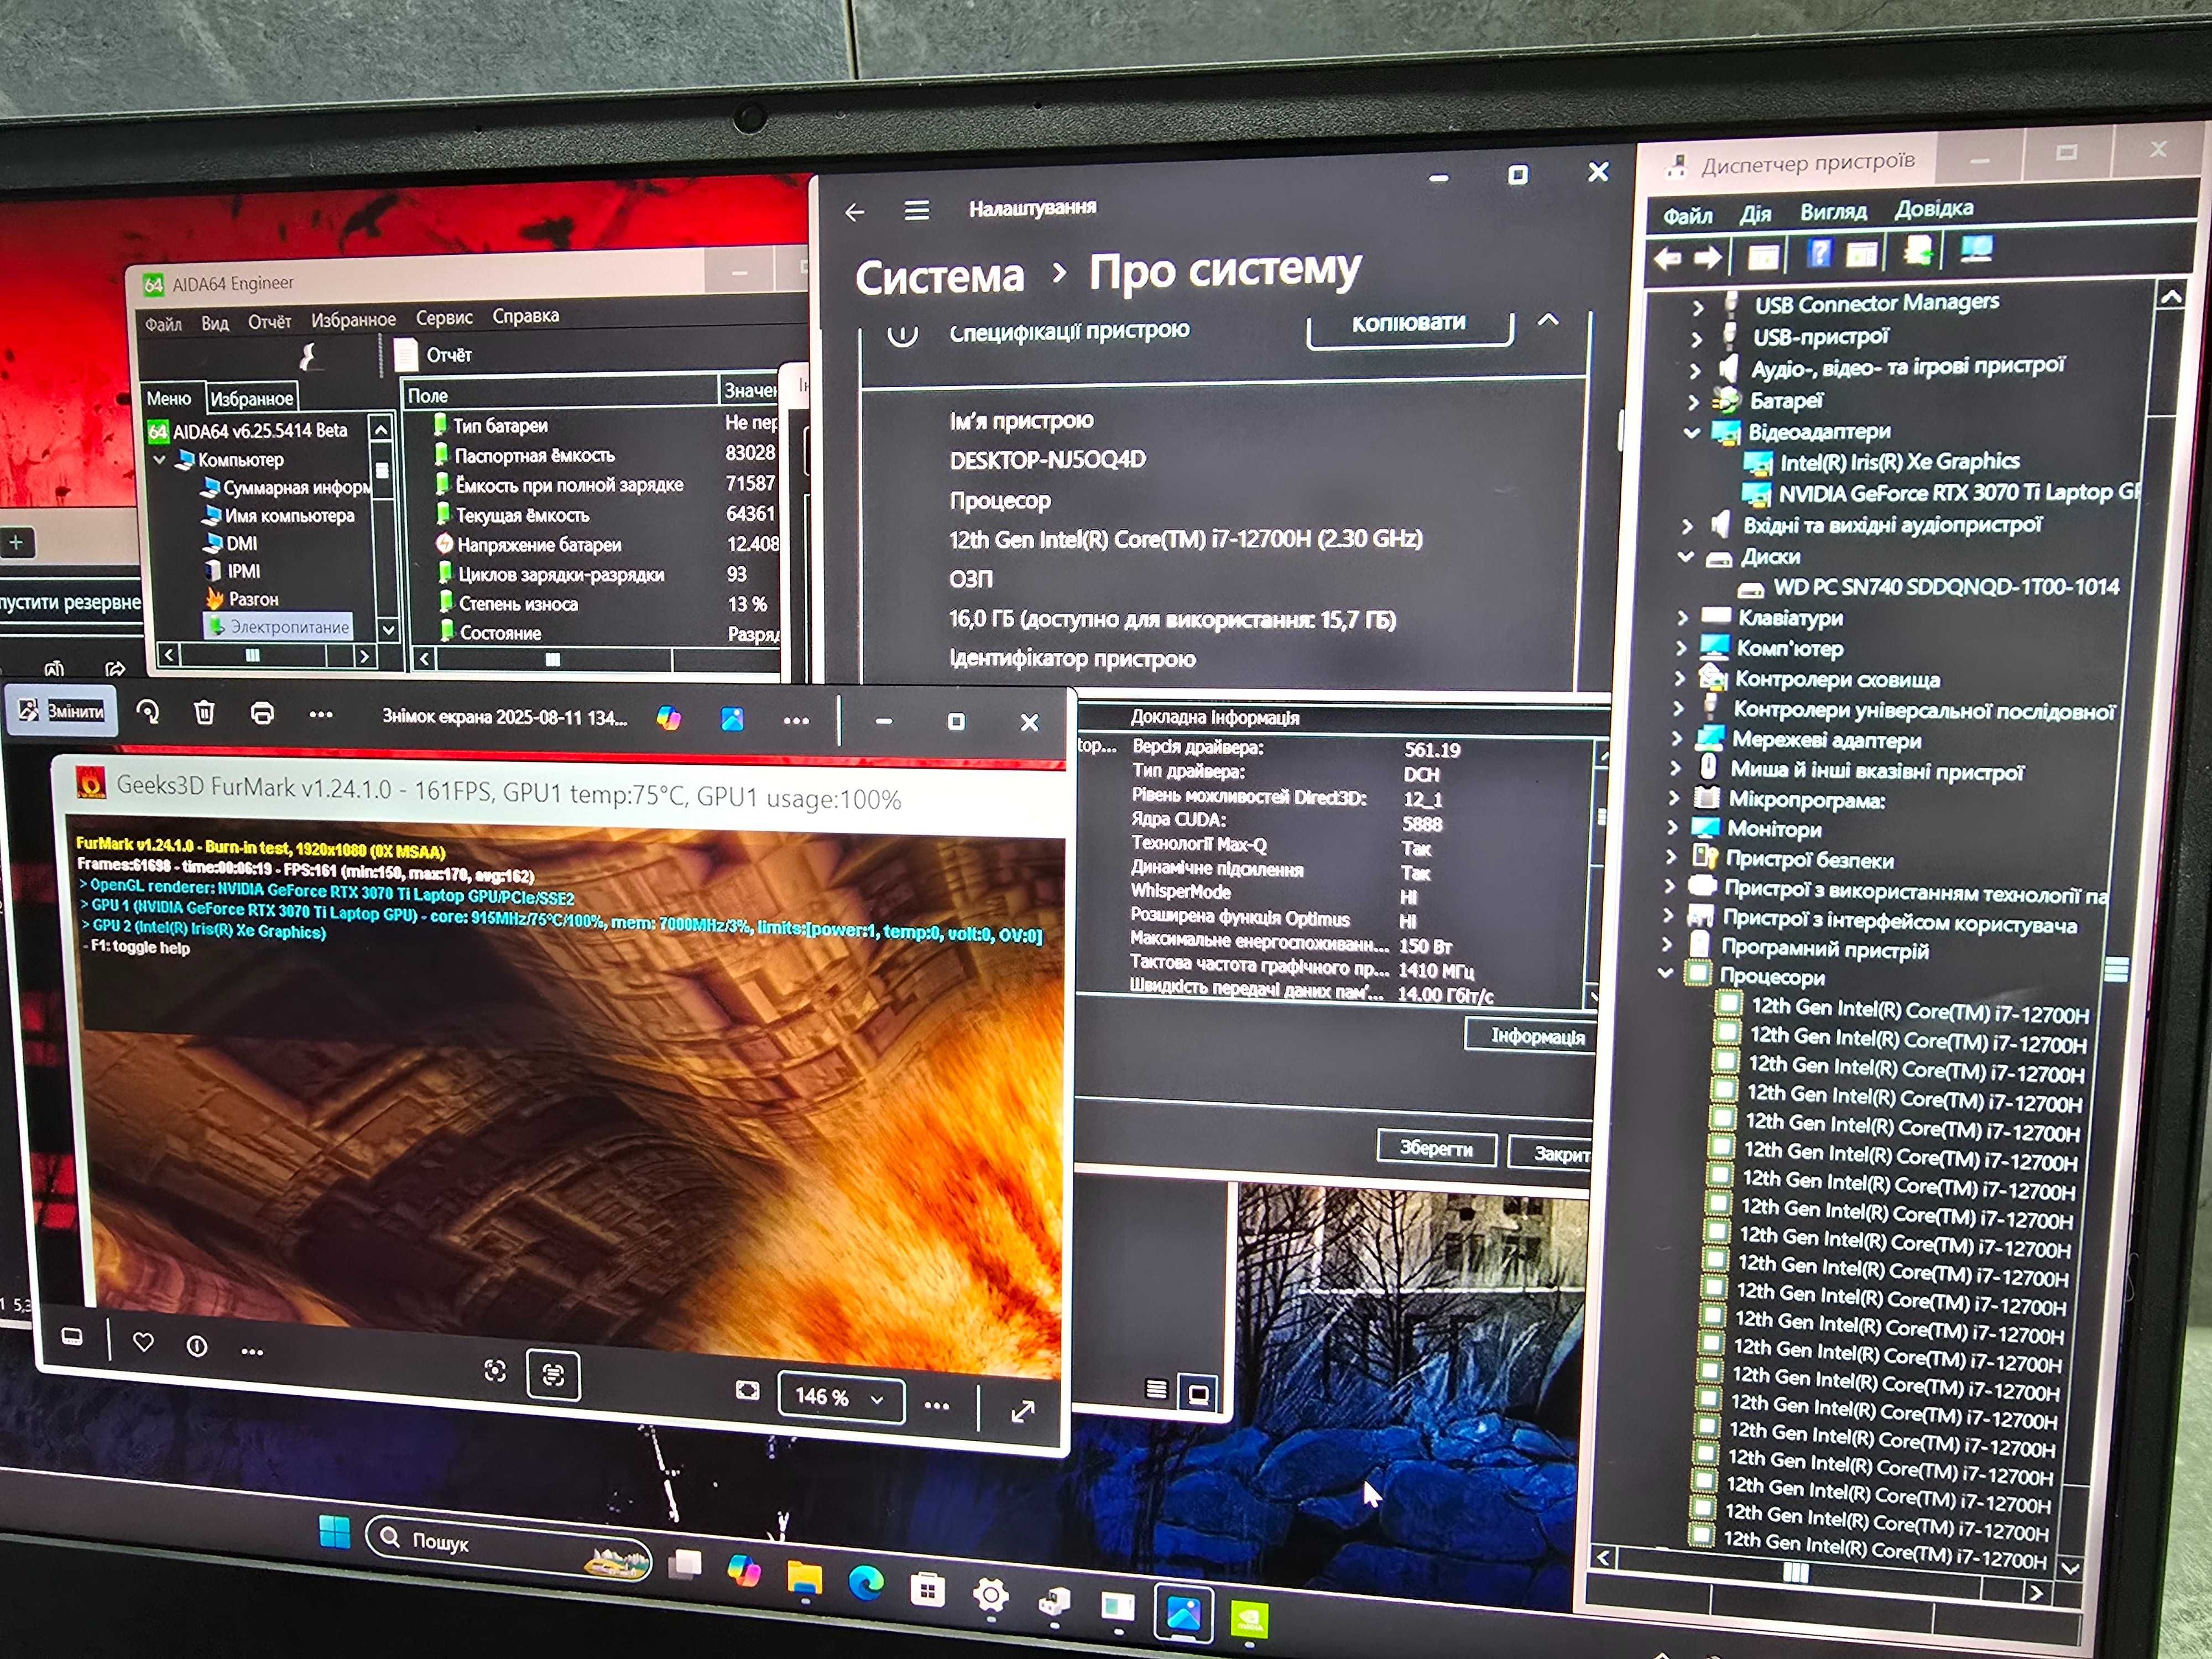This screenshot has height=1659, width=2212.
Task: Mark image as favorite with heart
Action: (143, 1342)
